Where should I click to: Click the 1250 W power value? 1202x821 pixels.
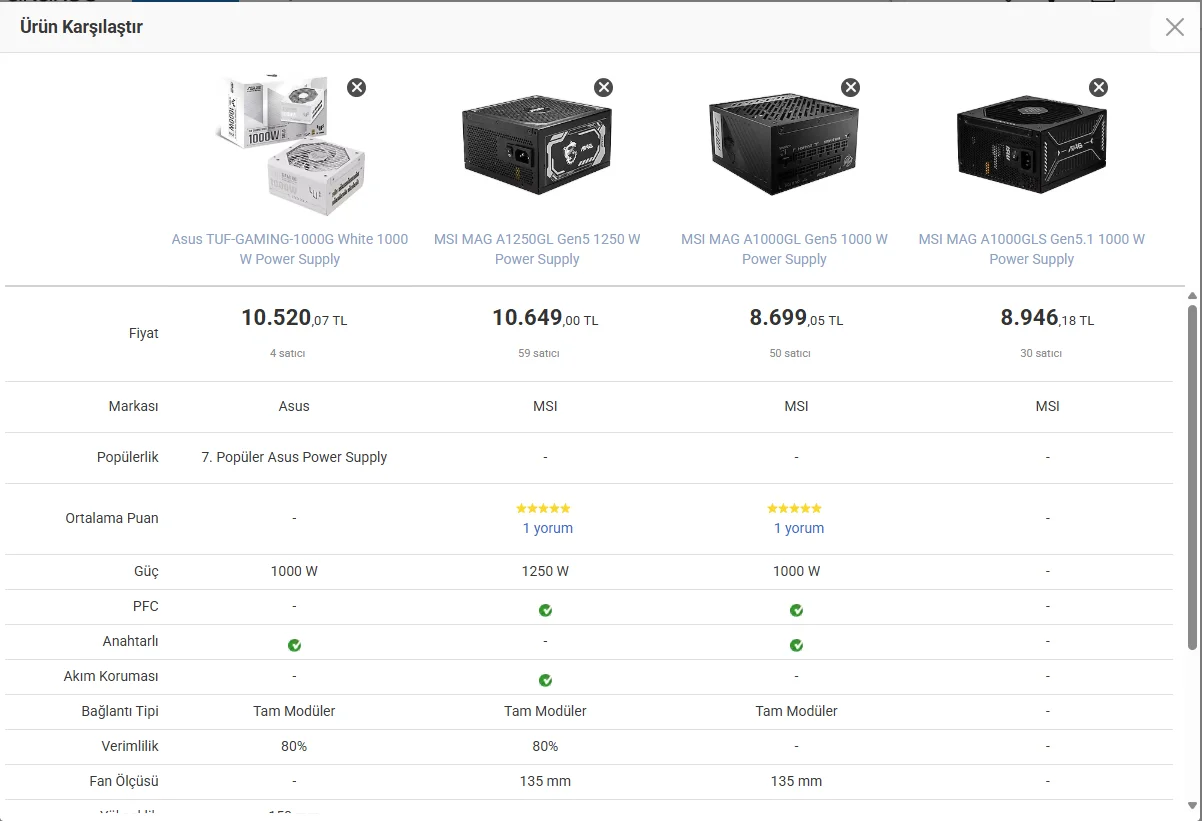545,571
